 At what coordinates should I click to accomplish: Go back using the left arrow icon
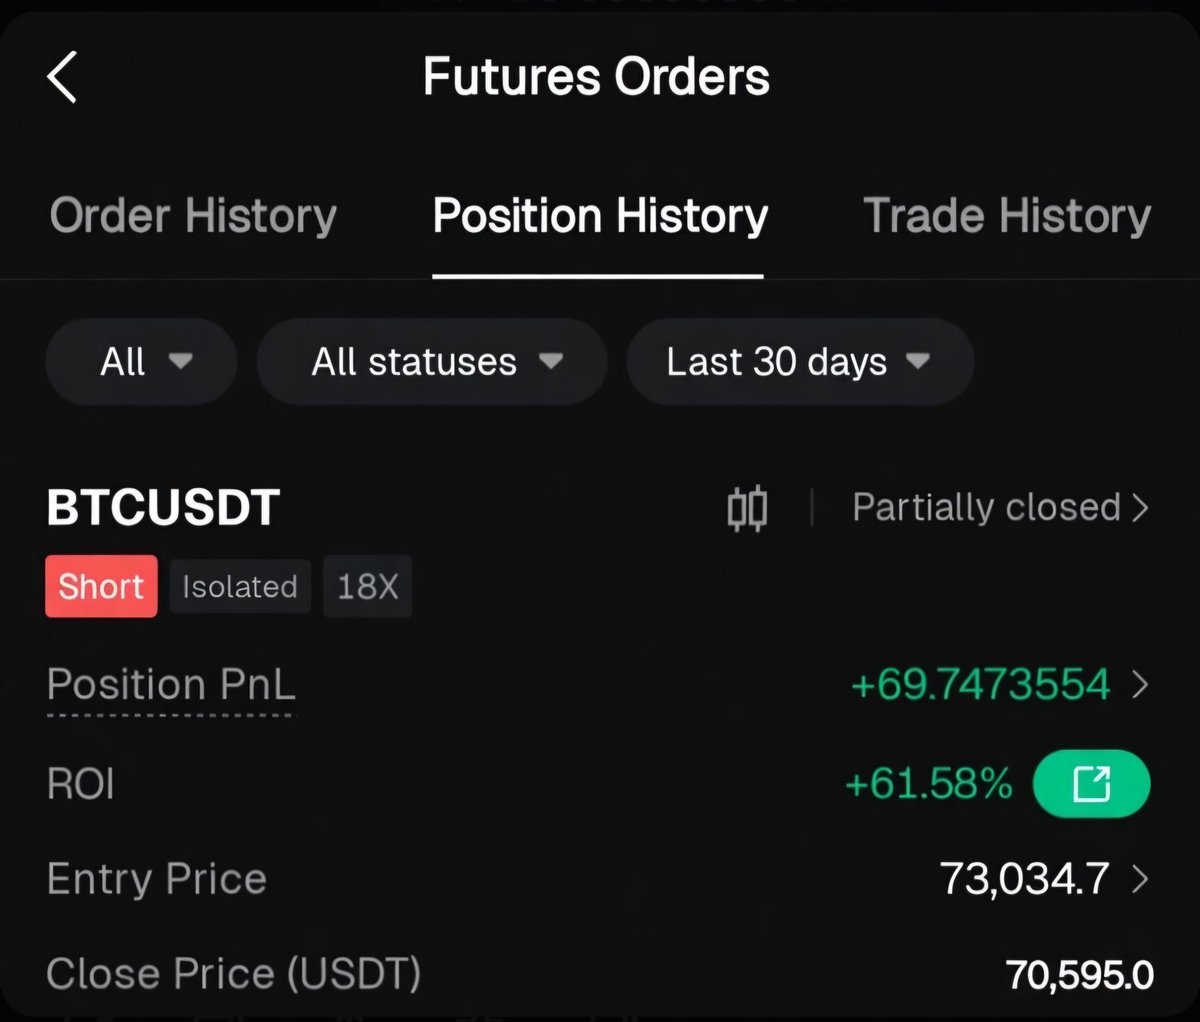pyautogui.click(x=62, y=78)
